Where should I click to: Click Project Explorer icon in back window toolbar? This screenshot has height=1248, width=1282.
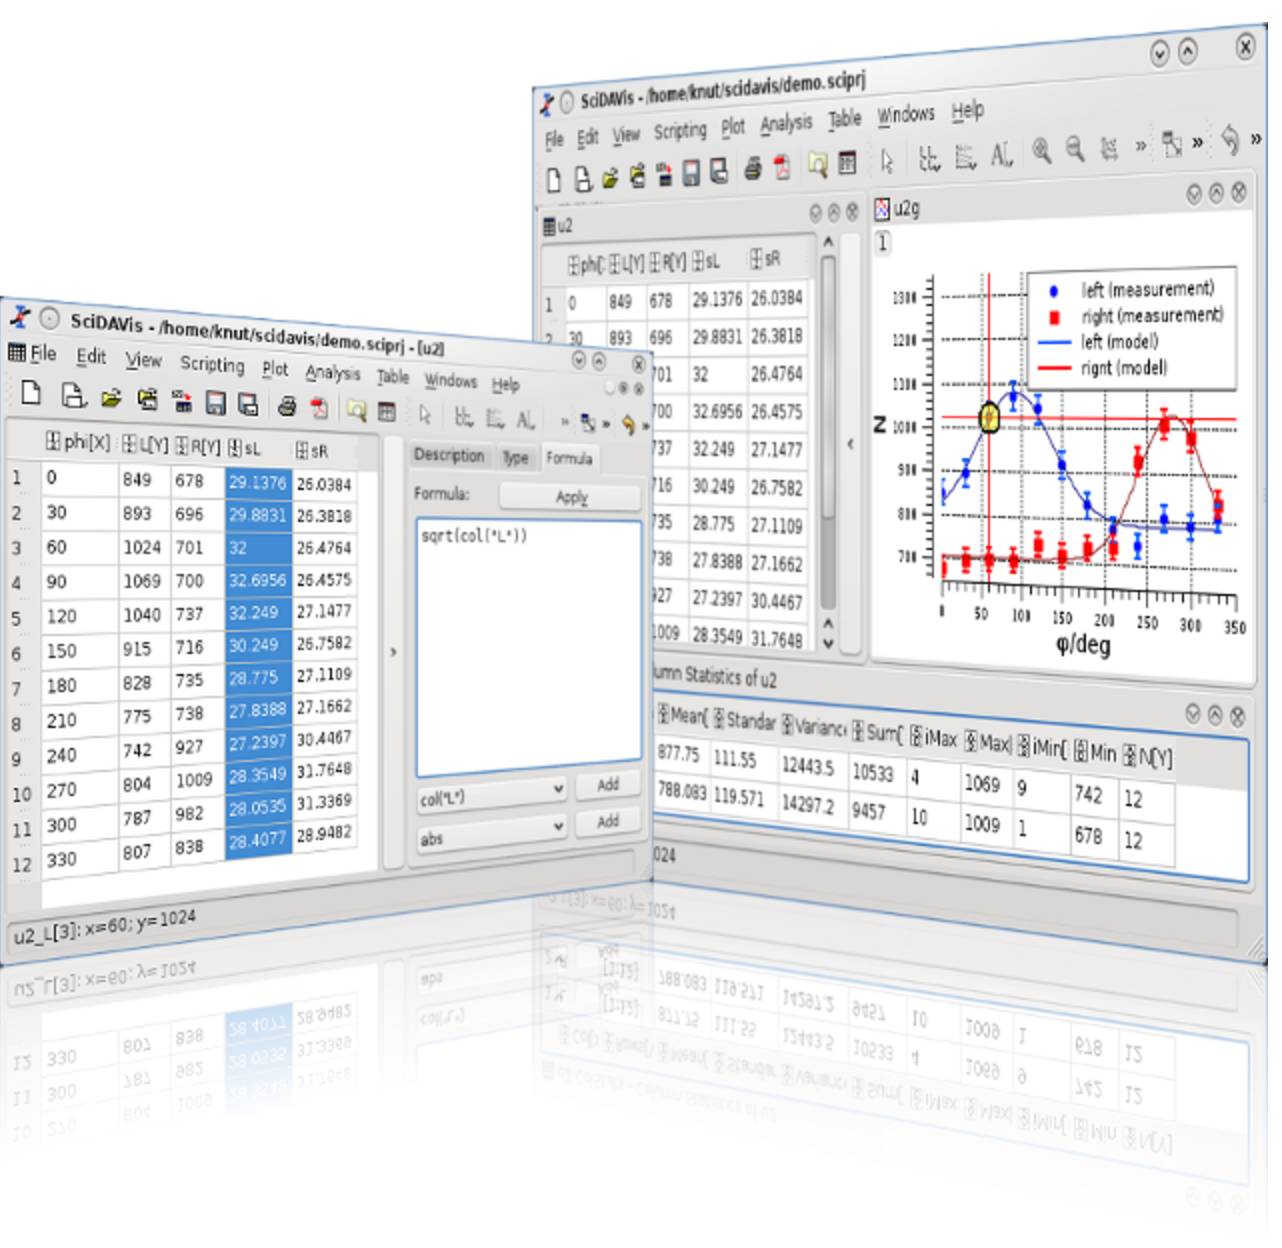pos(818,164)
